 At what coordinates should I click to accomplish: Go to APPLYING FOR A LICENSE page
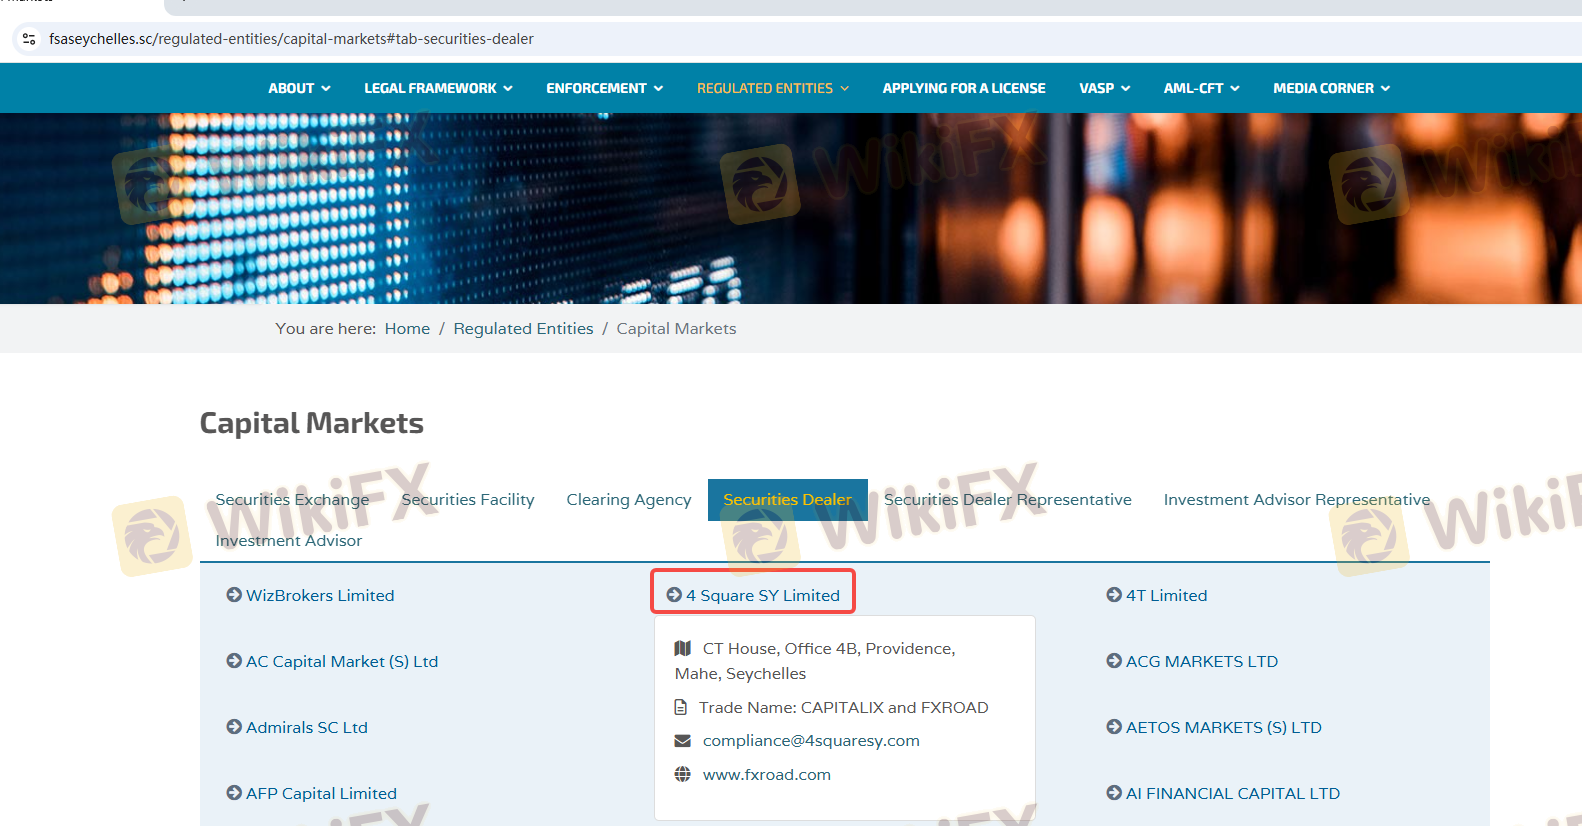[963, 88]
